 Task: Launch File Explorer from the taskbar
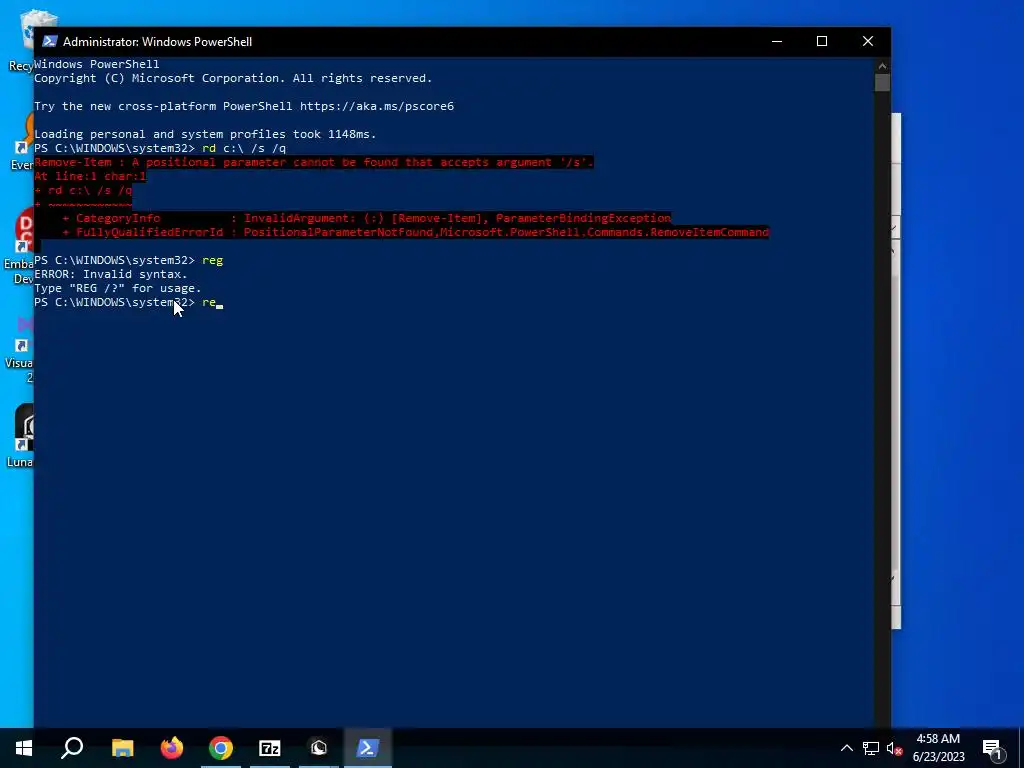(x=122, y=748)
